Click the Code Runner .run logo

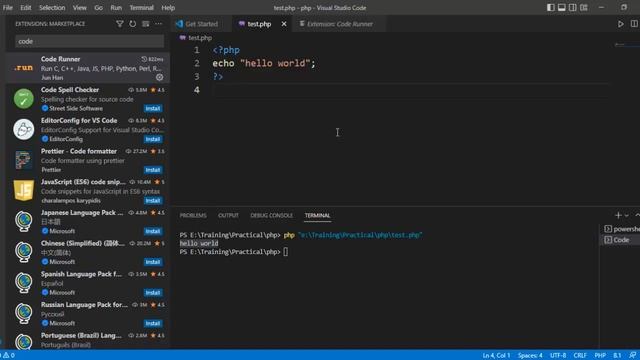click(x=23, y=68)
